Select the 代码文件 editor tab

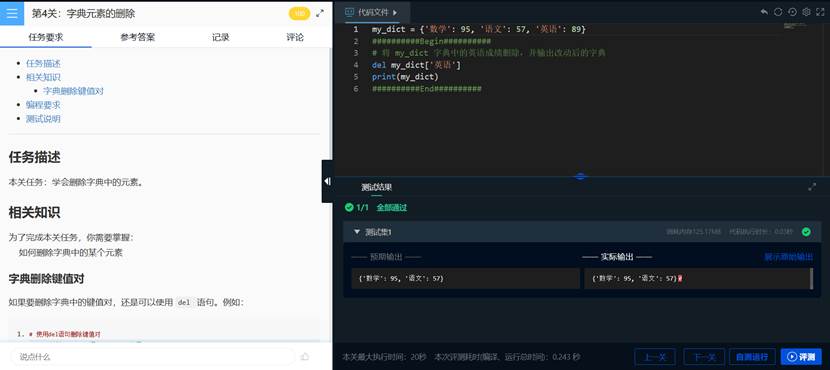point(373,12)
